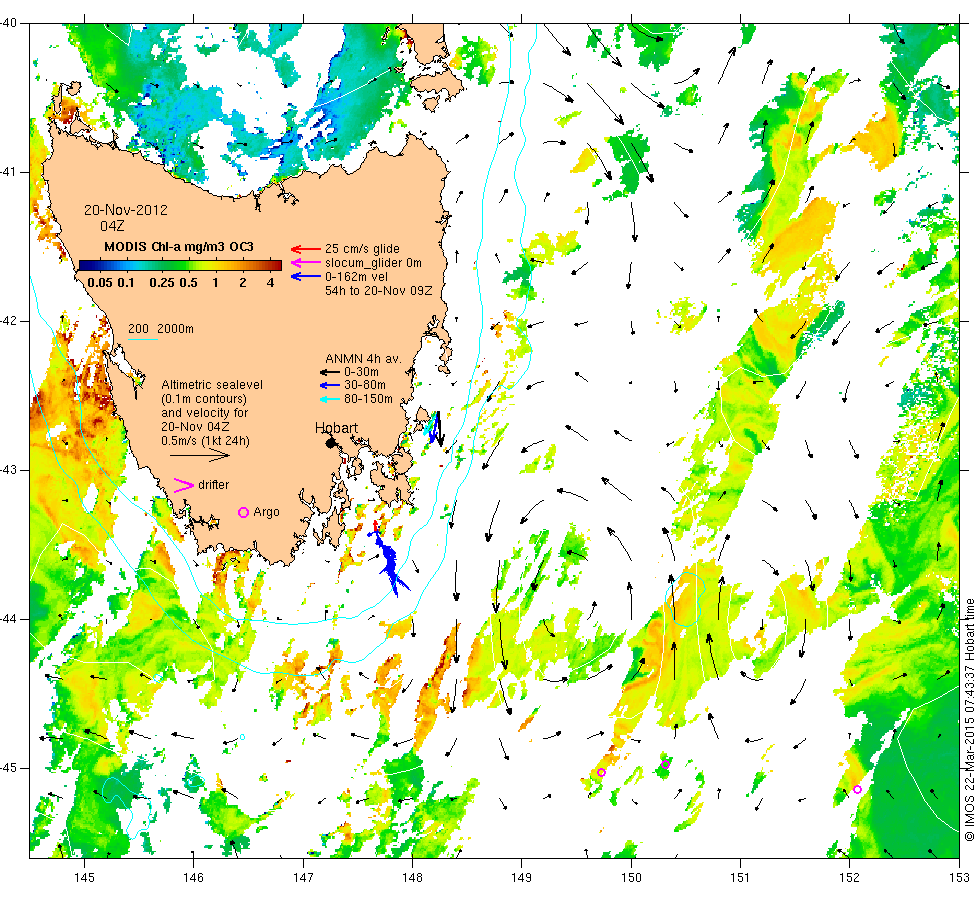
Task: Click longitude axis label 145
Action: tap(84, 878)
